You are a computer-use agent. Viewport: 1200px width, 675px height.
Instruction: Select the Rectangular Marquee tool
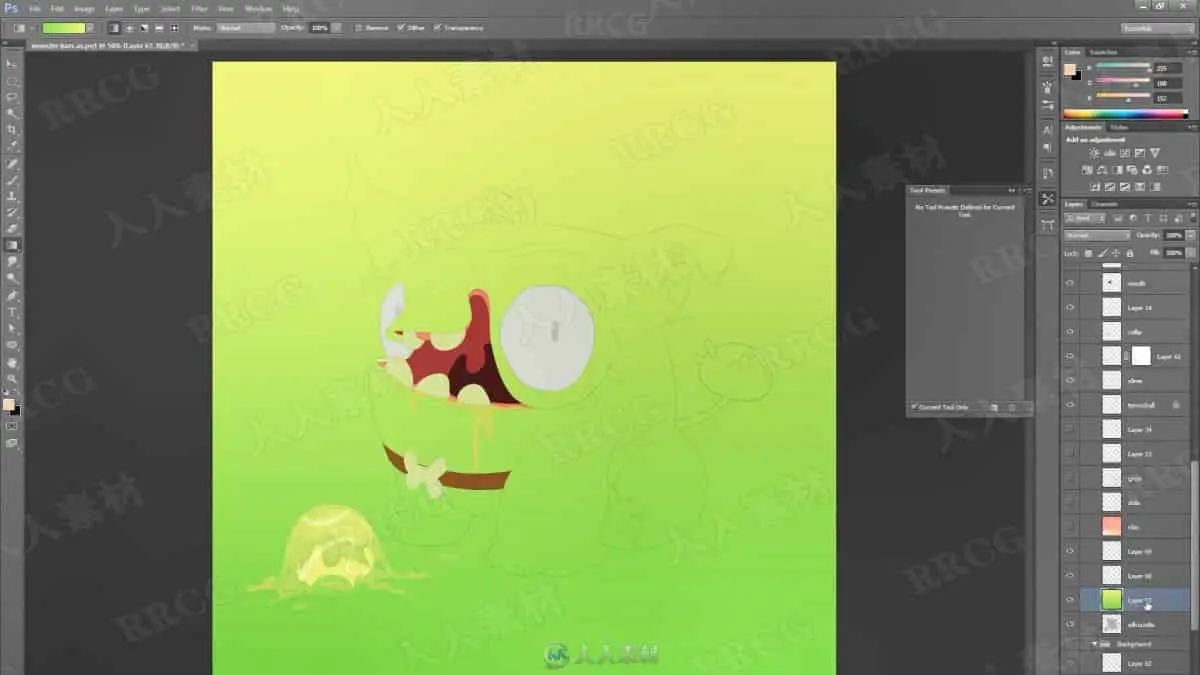coord(12,81)
